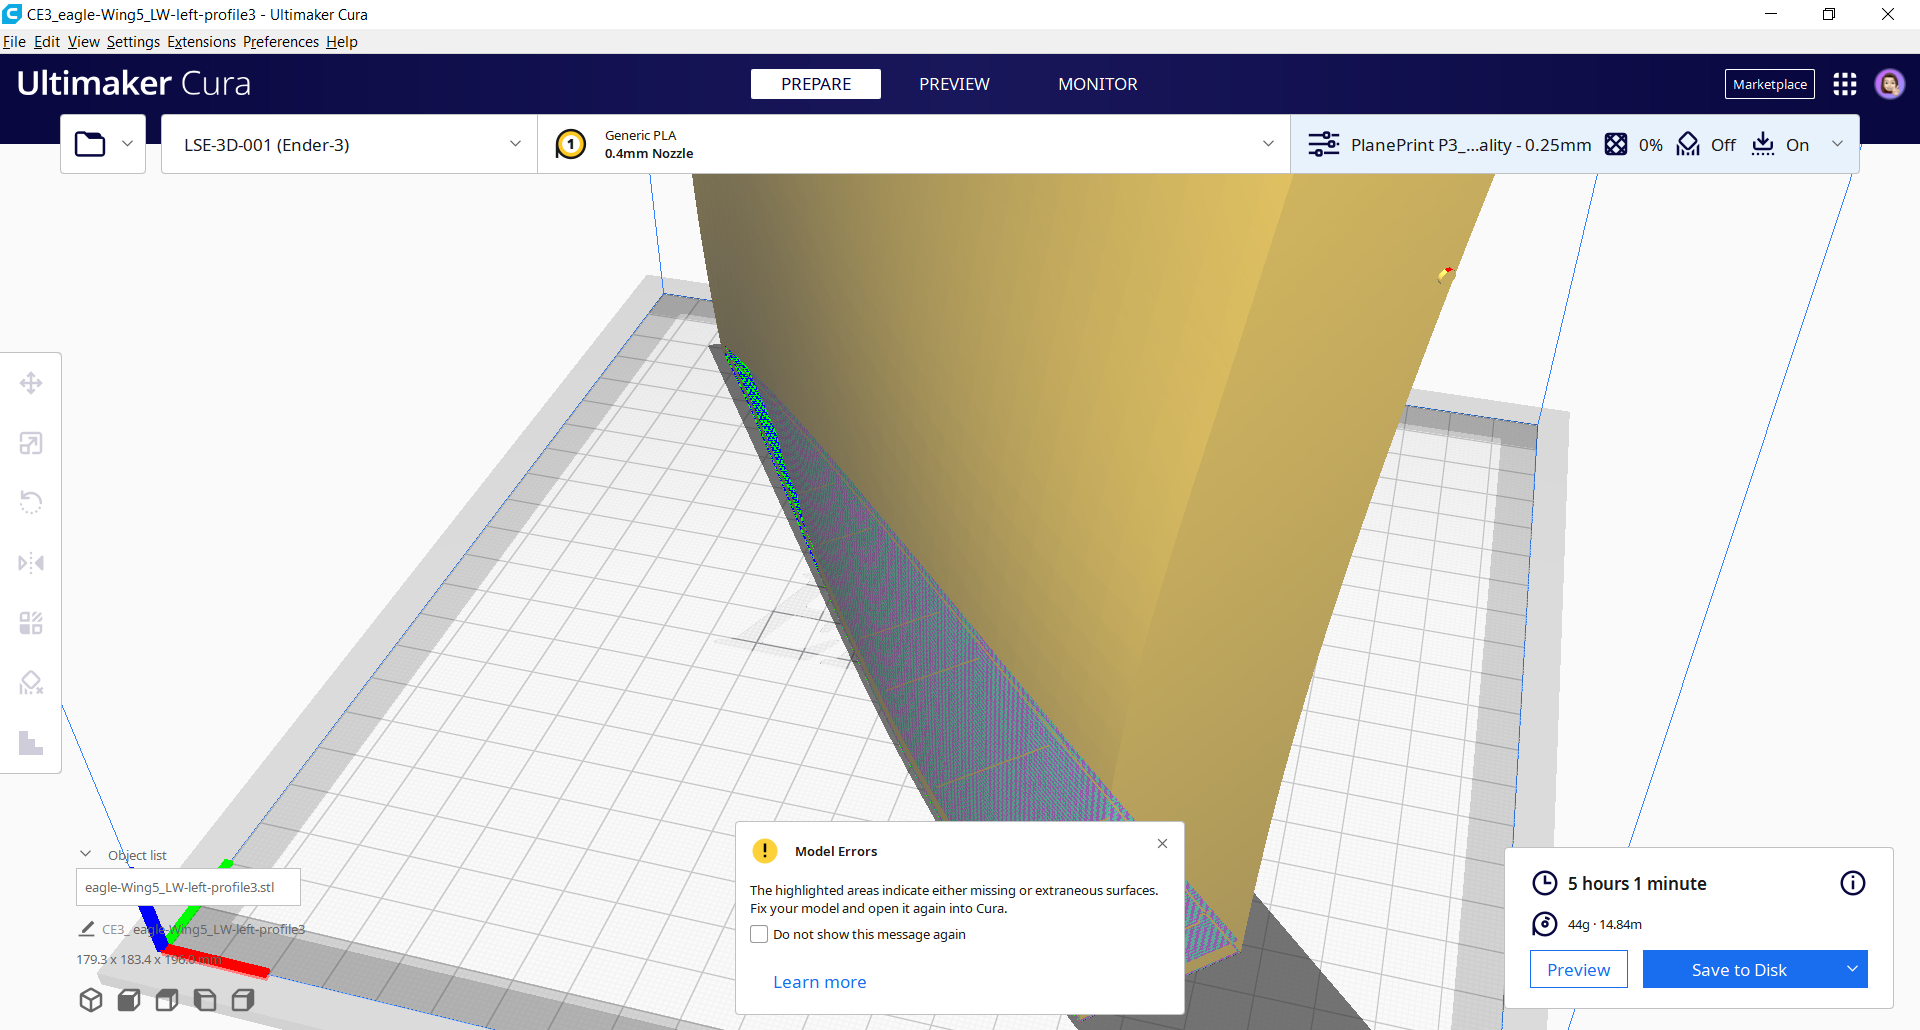Click the Save to Disk button
The height and width of the screenshot is (1030, 1920).
click(1739, 969)
